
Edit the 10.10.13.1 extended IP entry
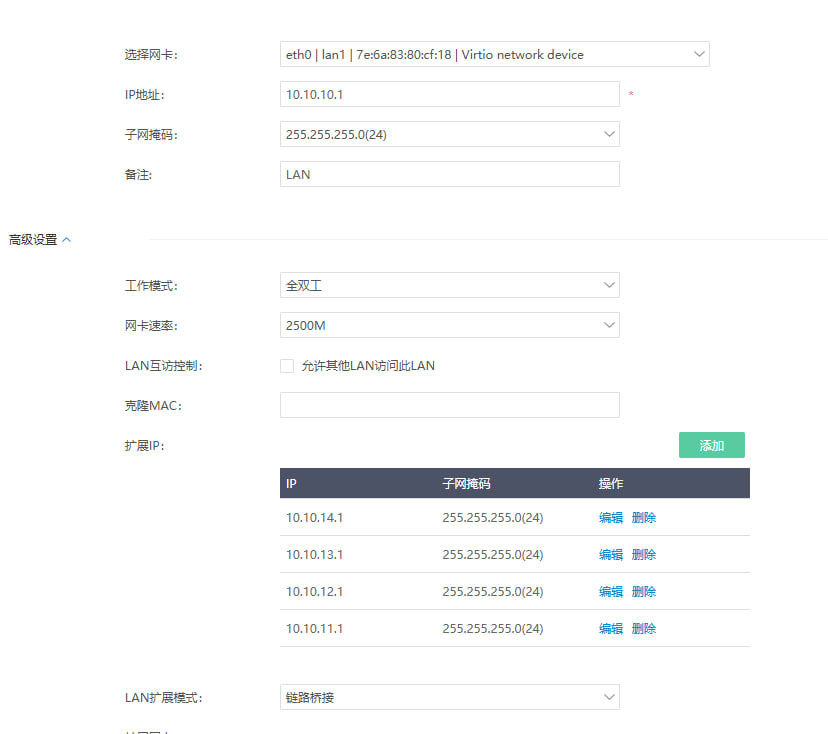[610, 555]
